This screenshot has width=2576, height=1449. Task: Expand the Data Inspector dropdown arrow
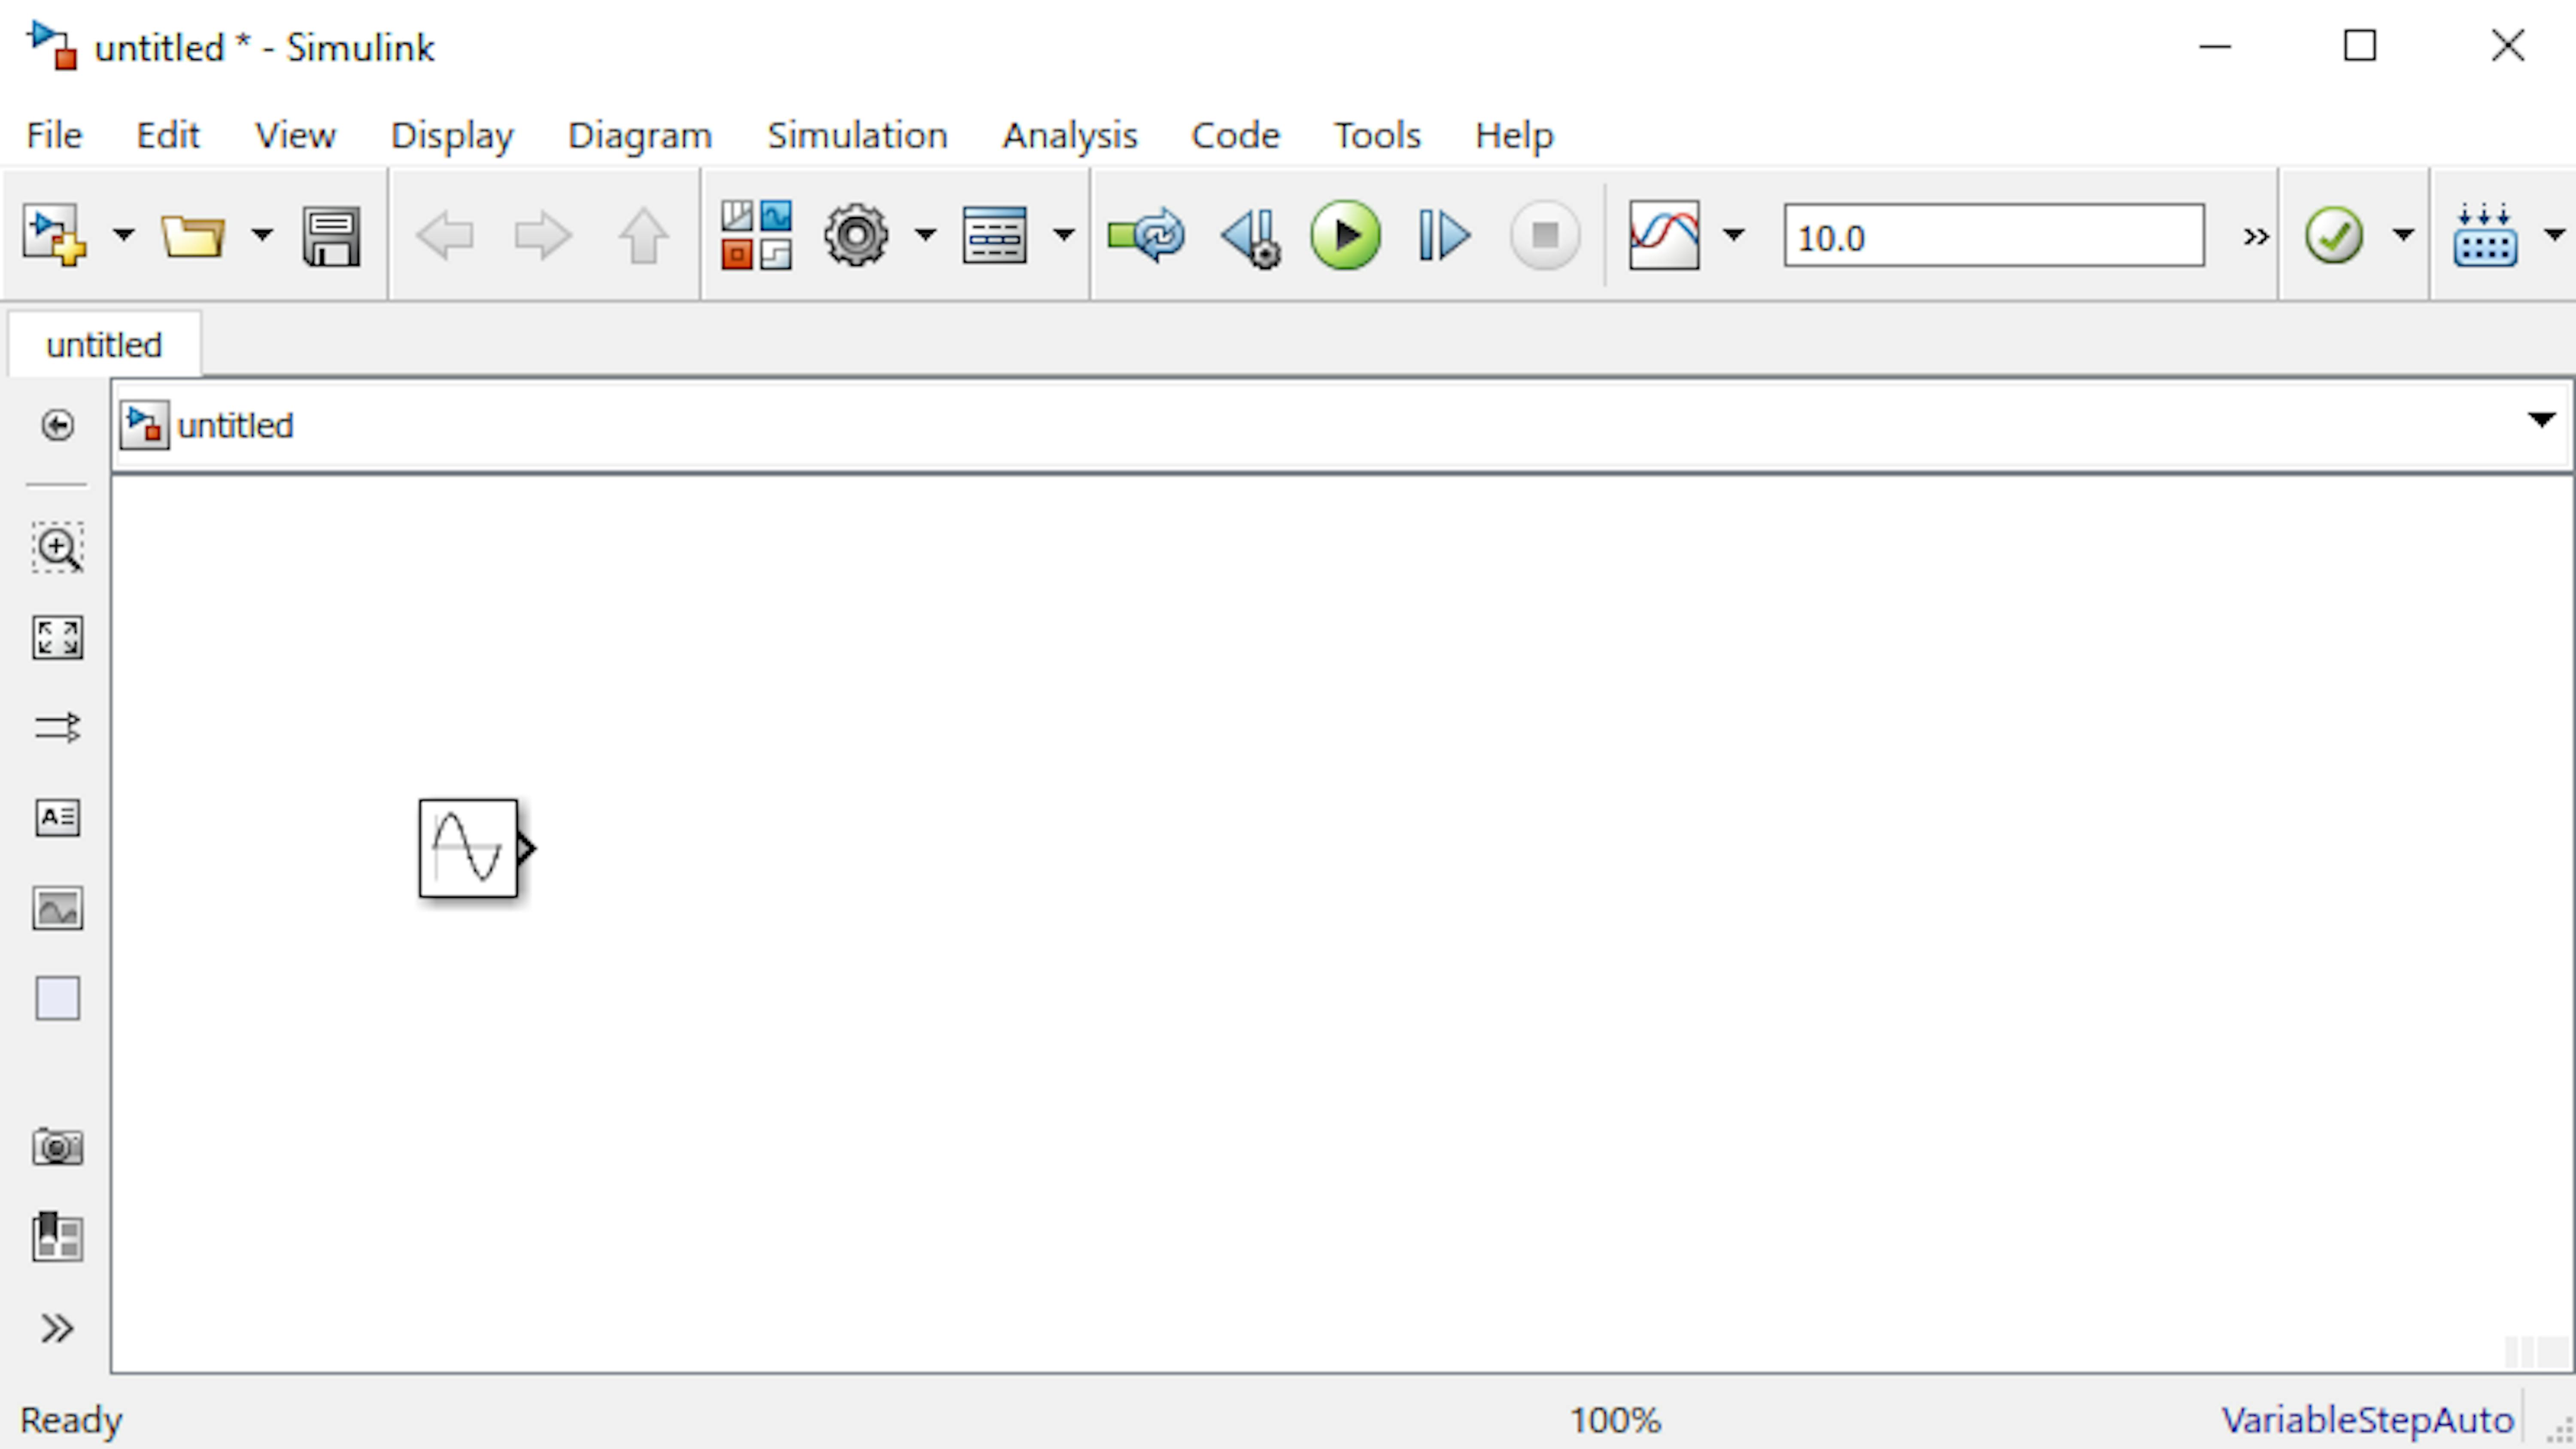pyautogui.click(x=1734, y=236)
